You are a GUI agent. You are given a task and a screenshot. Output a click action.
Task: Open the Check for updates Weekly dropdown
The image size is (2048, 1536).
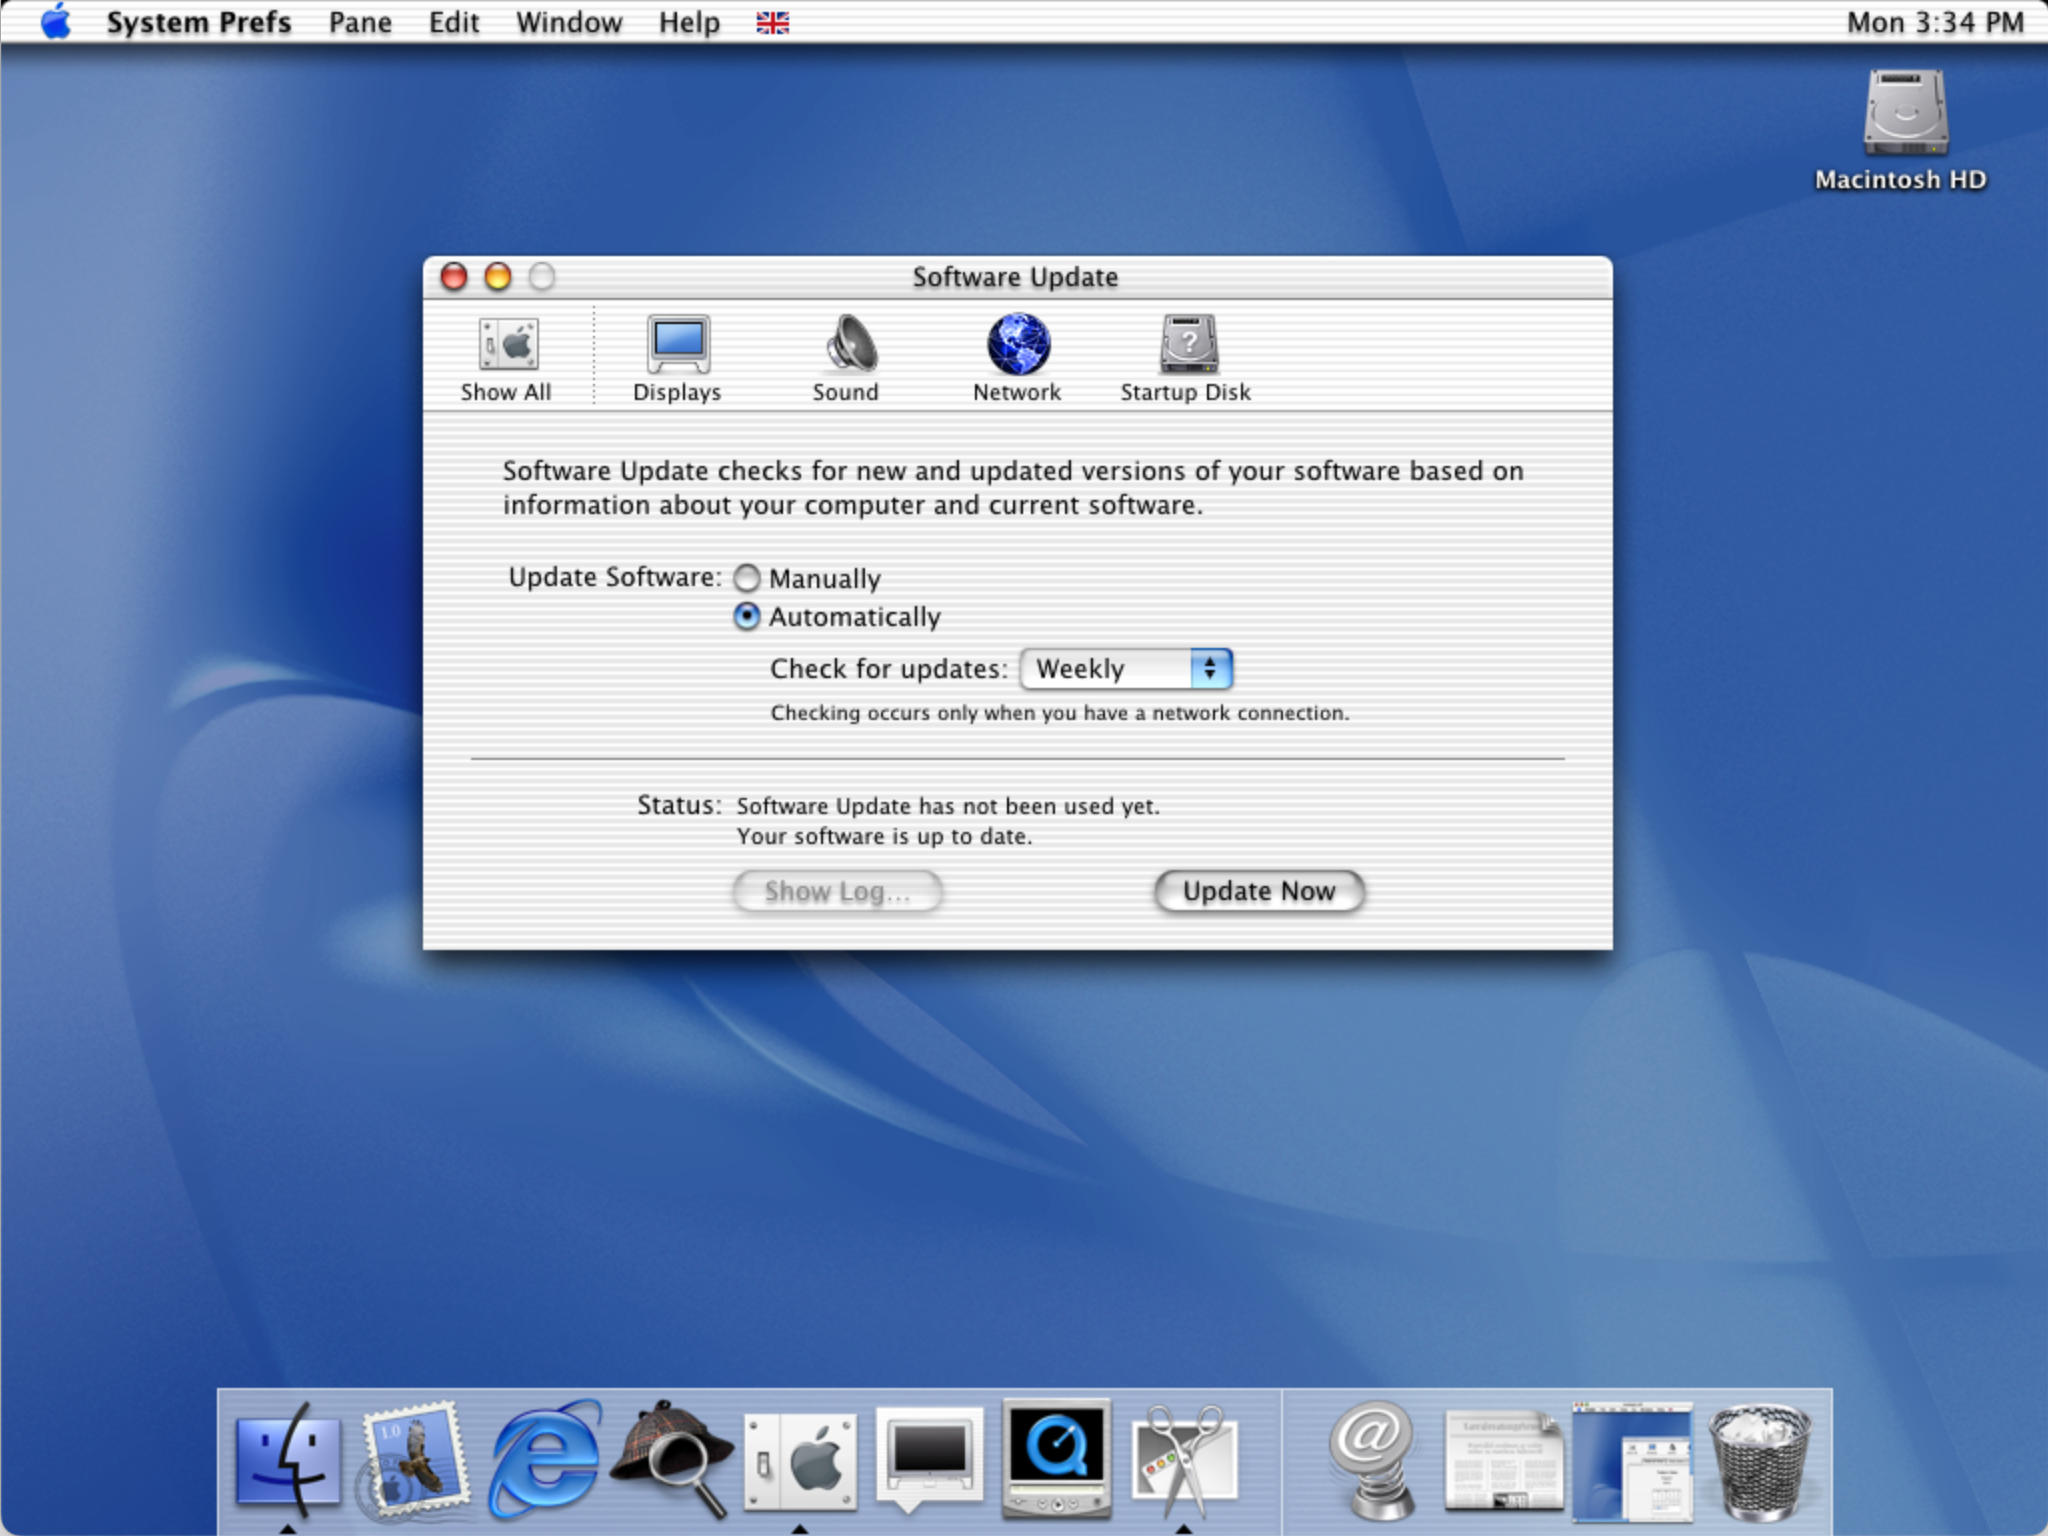click(1126, 668)
